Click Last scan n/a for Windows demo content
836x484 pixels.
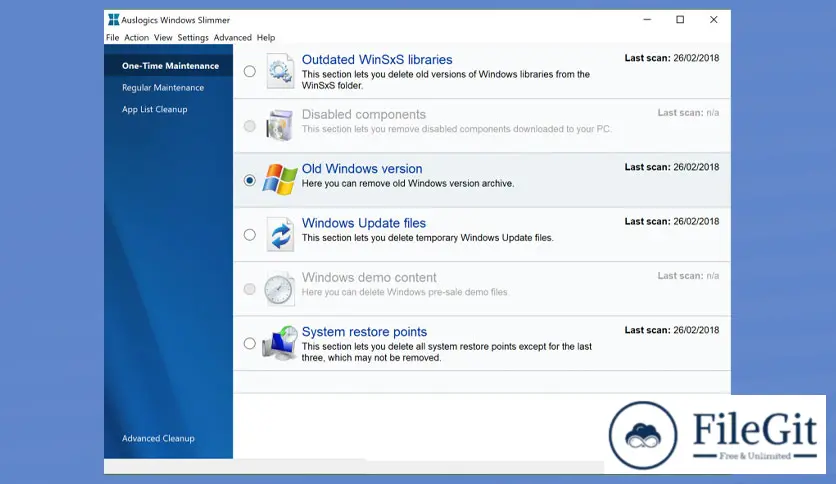point(688,276)
